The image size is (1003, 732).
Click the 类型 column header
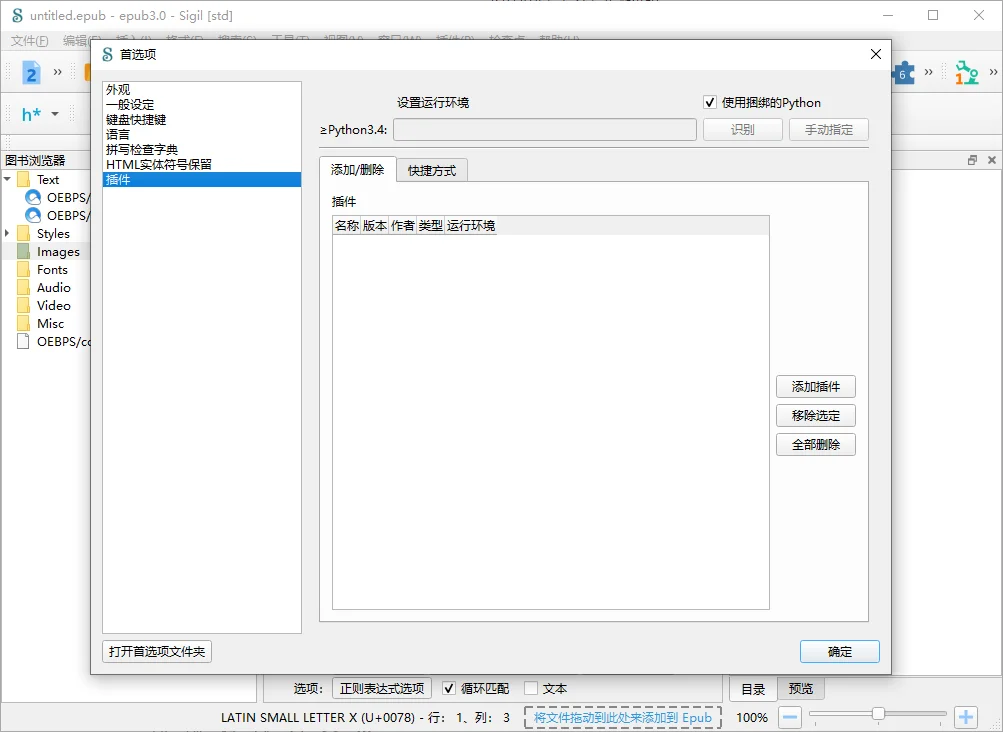coord(430,226)
